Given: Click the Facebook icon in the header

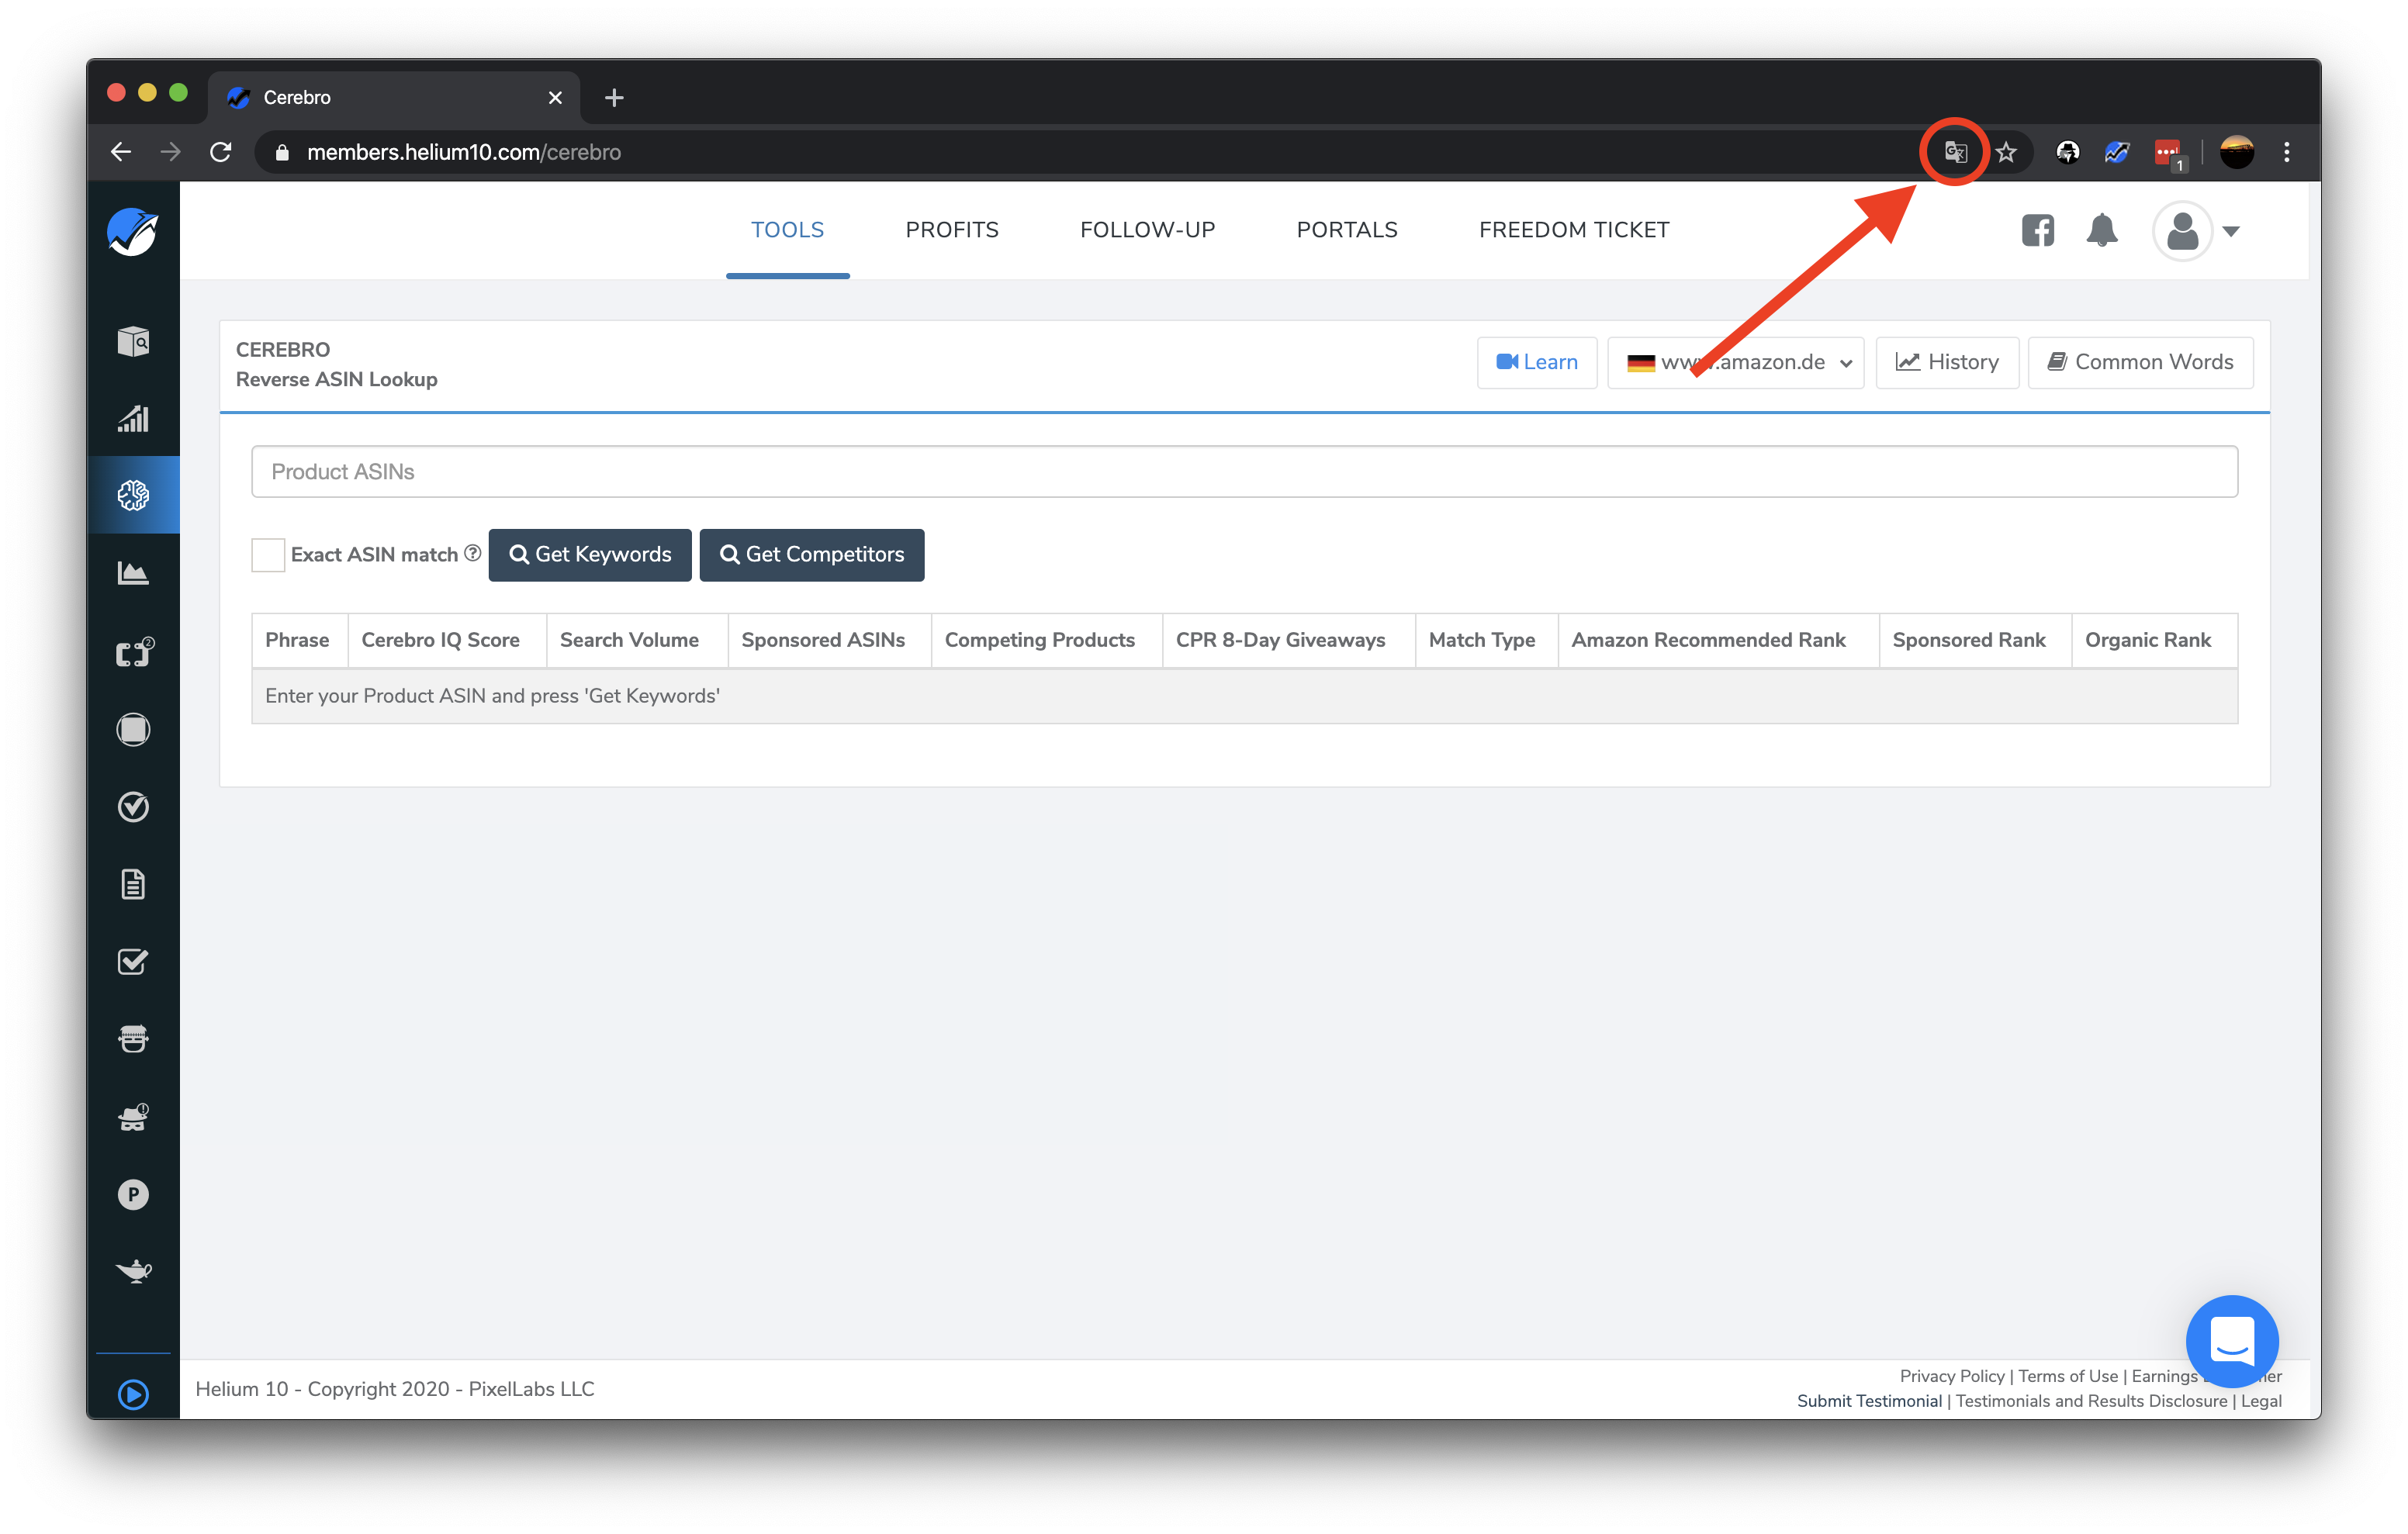Looking at the screenshot, I should 2038,230.
